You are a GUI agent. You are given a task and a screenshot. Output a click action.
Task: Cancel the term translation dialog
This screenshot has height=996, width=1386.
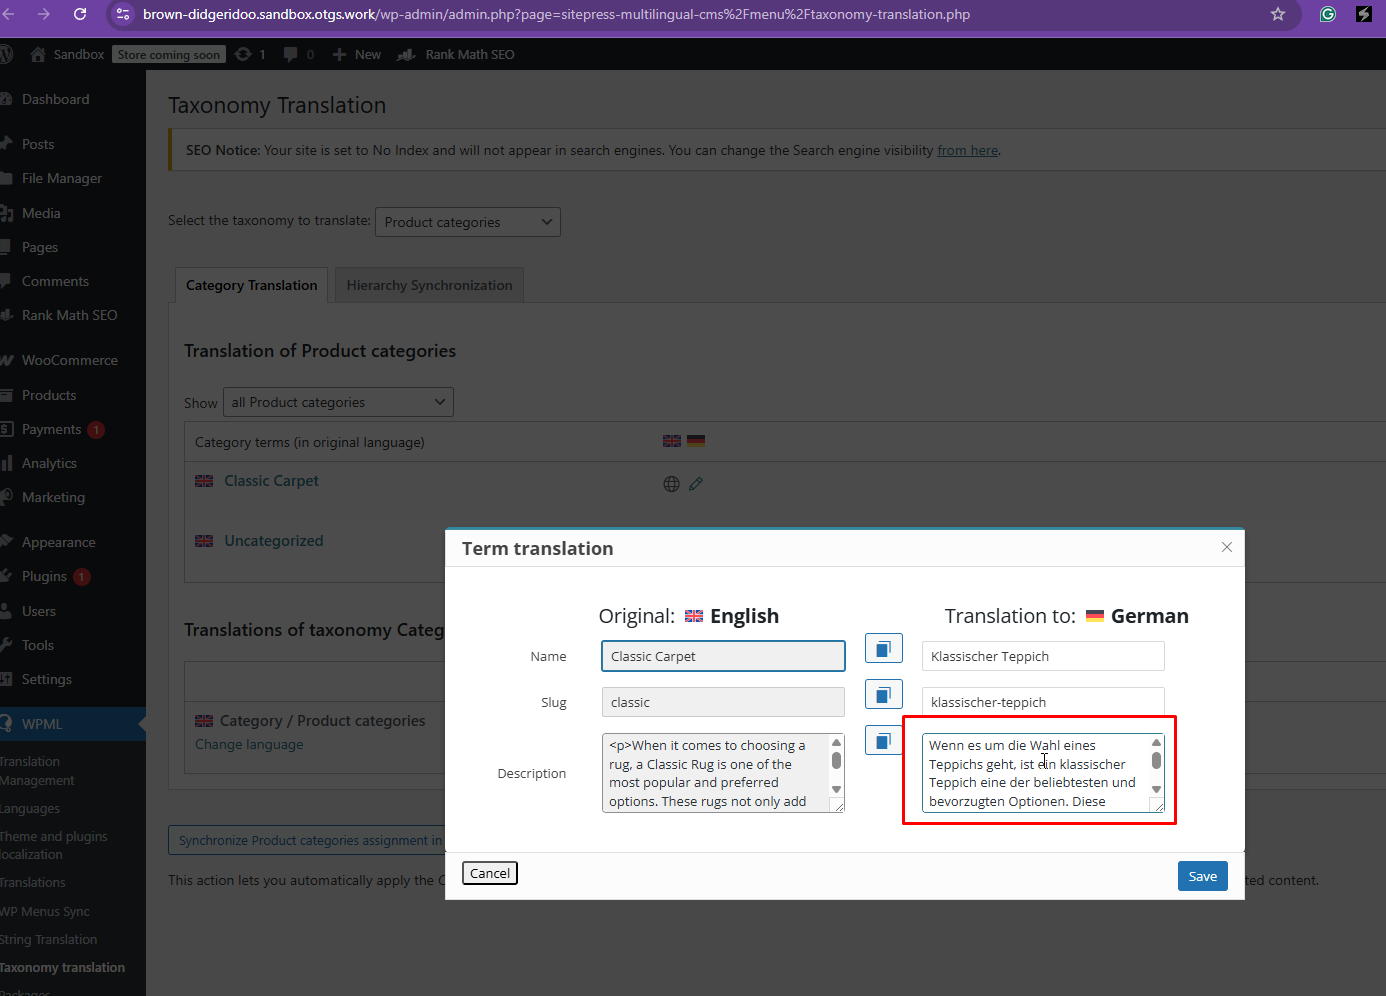[490, 873]
